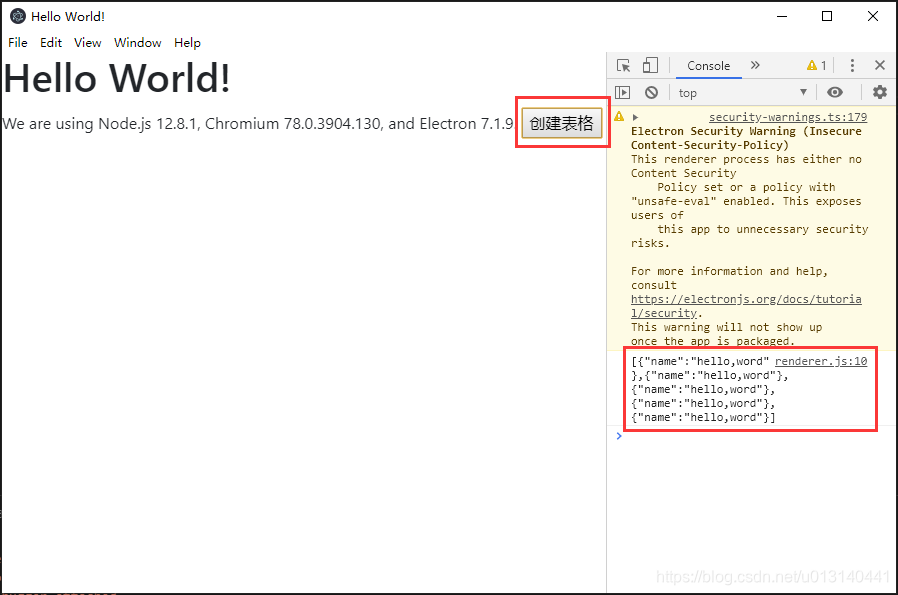Open the Window menu
The width and height of the screenshot is (898, 595).
137,42
